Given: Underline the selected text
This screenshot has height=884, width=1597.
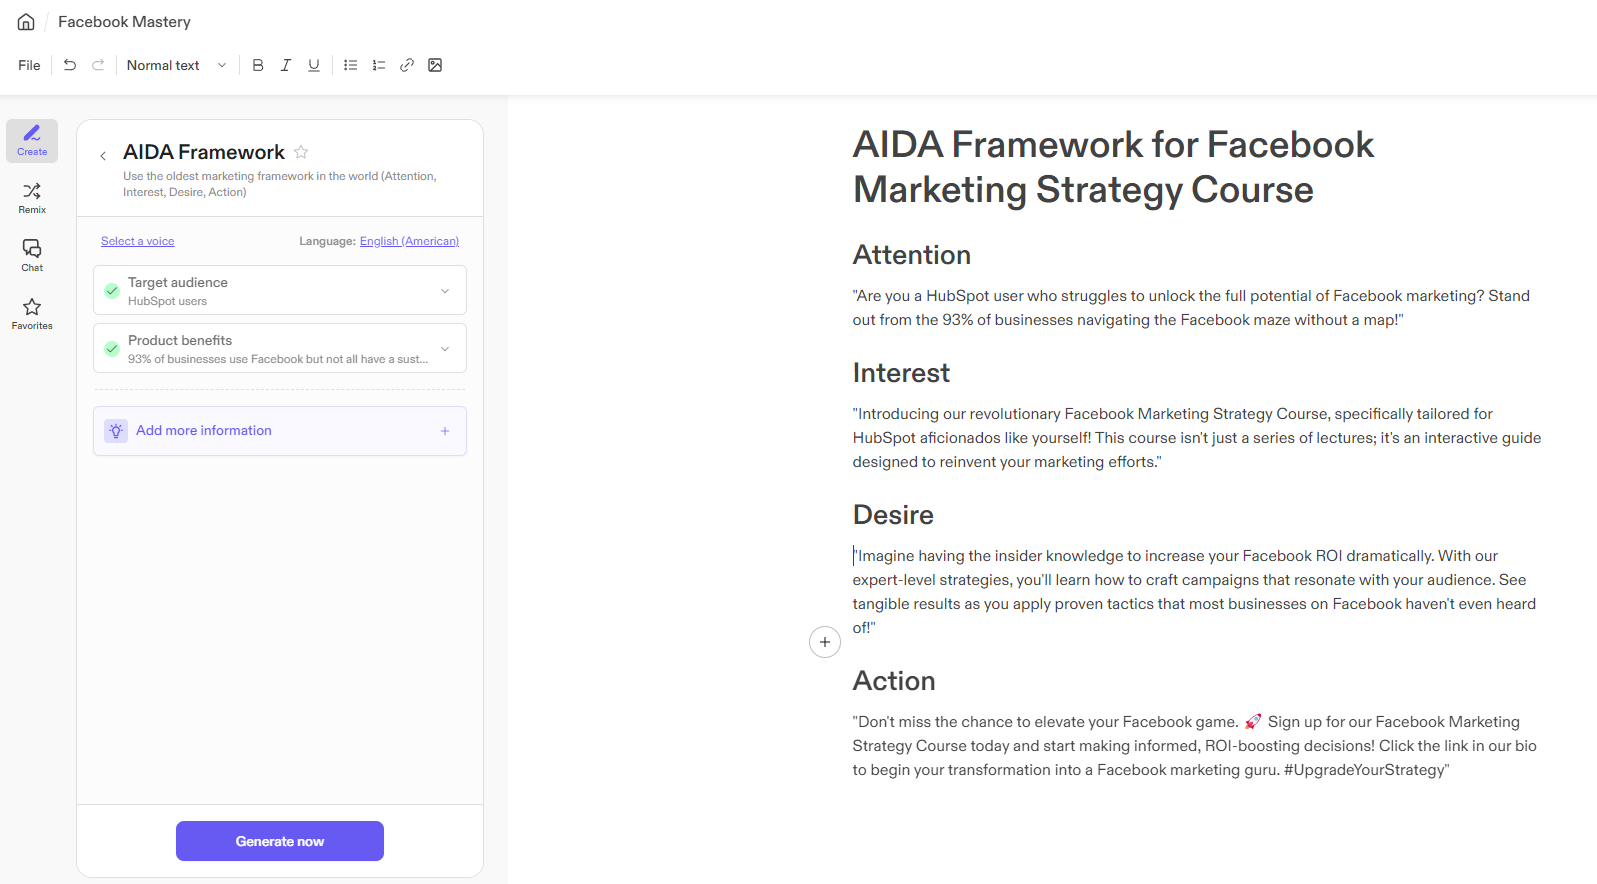Looking at the screenshot, I should [x=314, y=65].
